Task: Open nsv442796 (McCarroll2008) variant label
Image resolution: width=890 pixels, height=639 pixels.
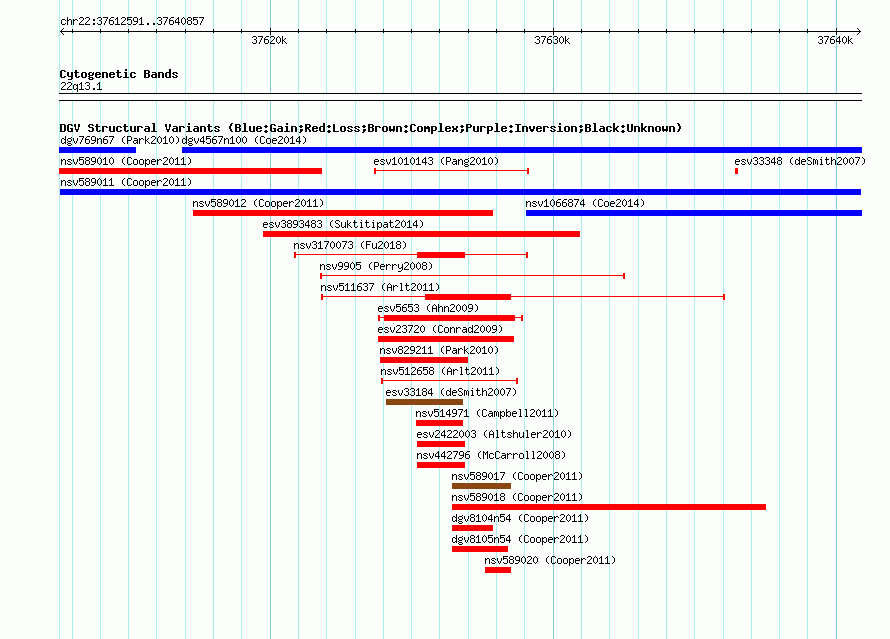Action: [491, 455]
